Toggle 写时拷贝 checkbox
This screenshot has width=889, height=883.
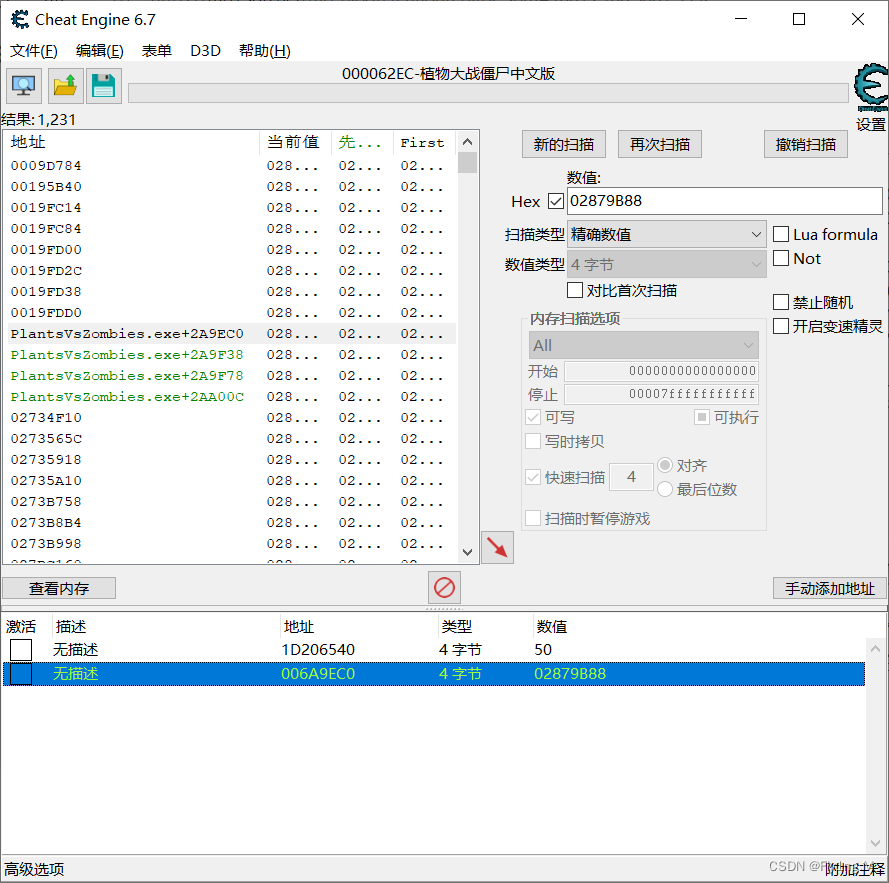click(x=532, y=441)
